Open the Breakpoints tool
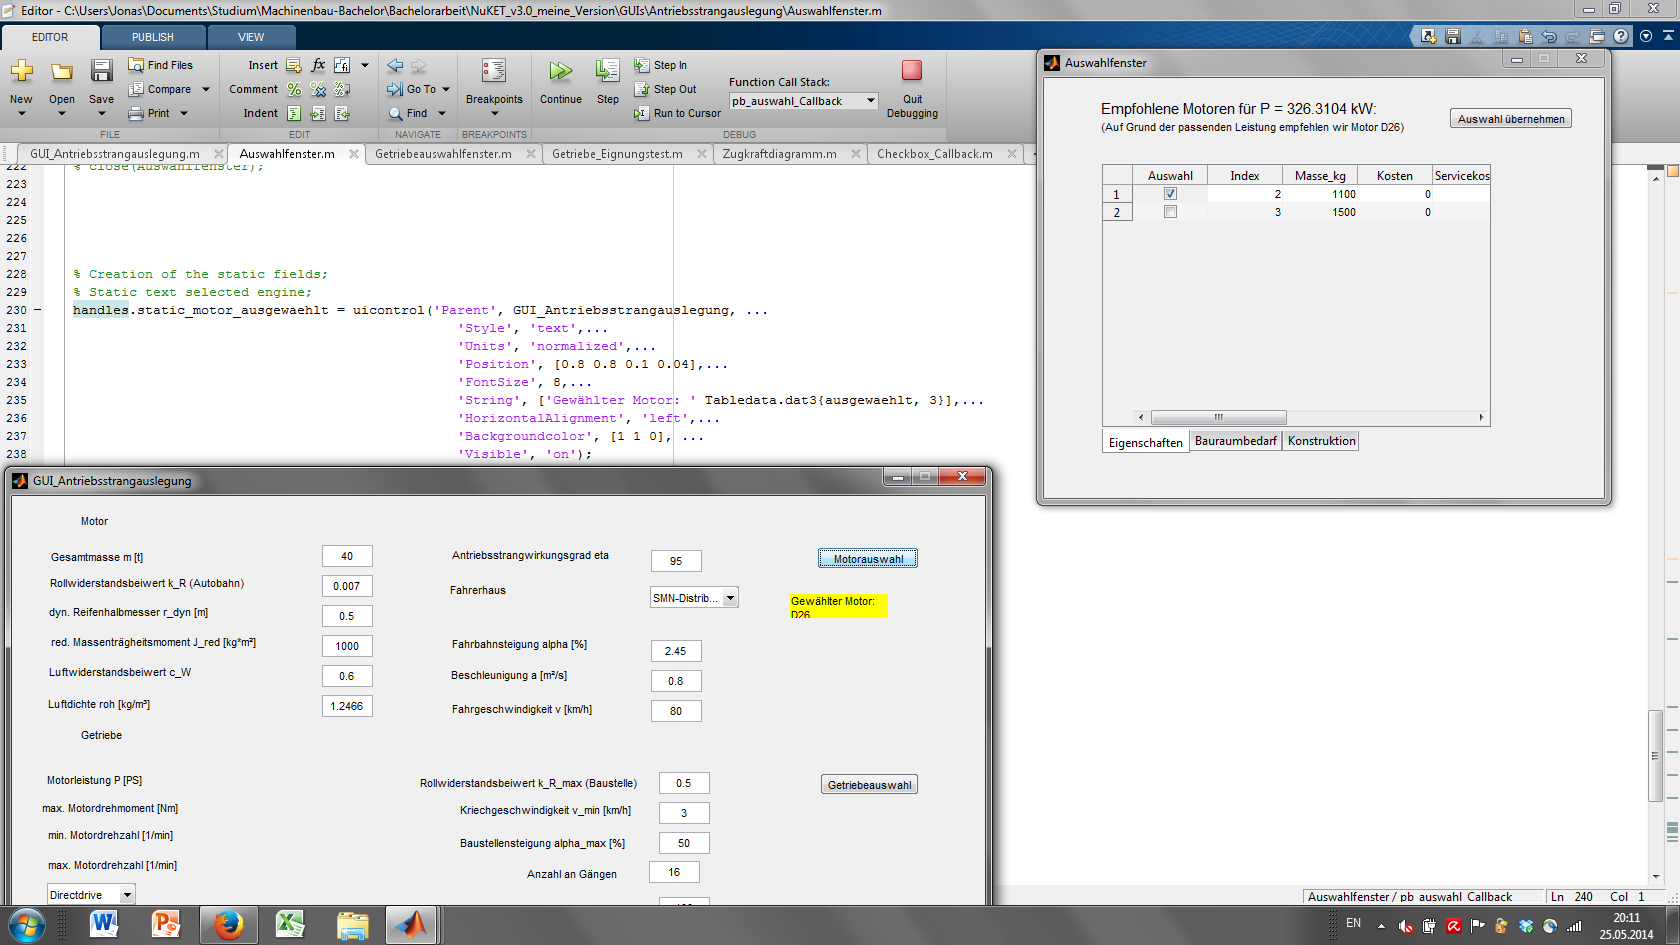1680x945 pixels. (494, 71)
